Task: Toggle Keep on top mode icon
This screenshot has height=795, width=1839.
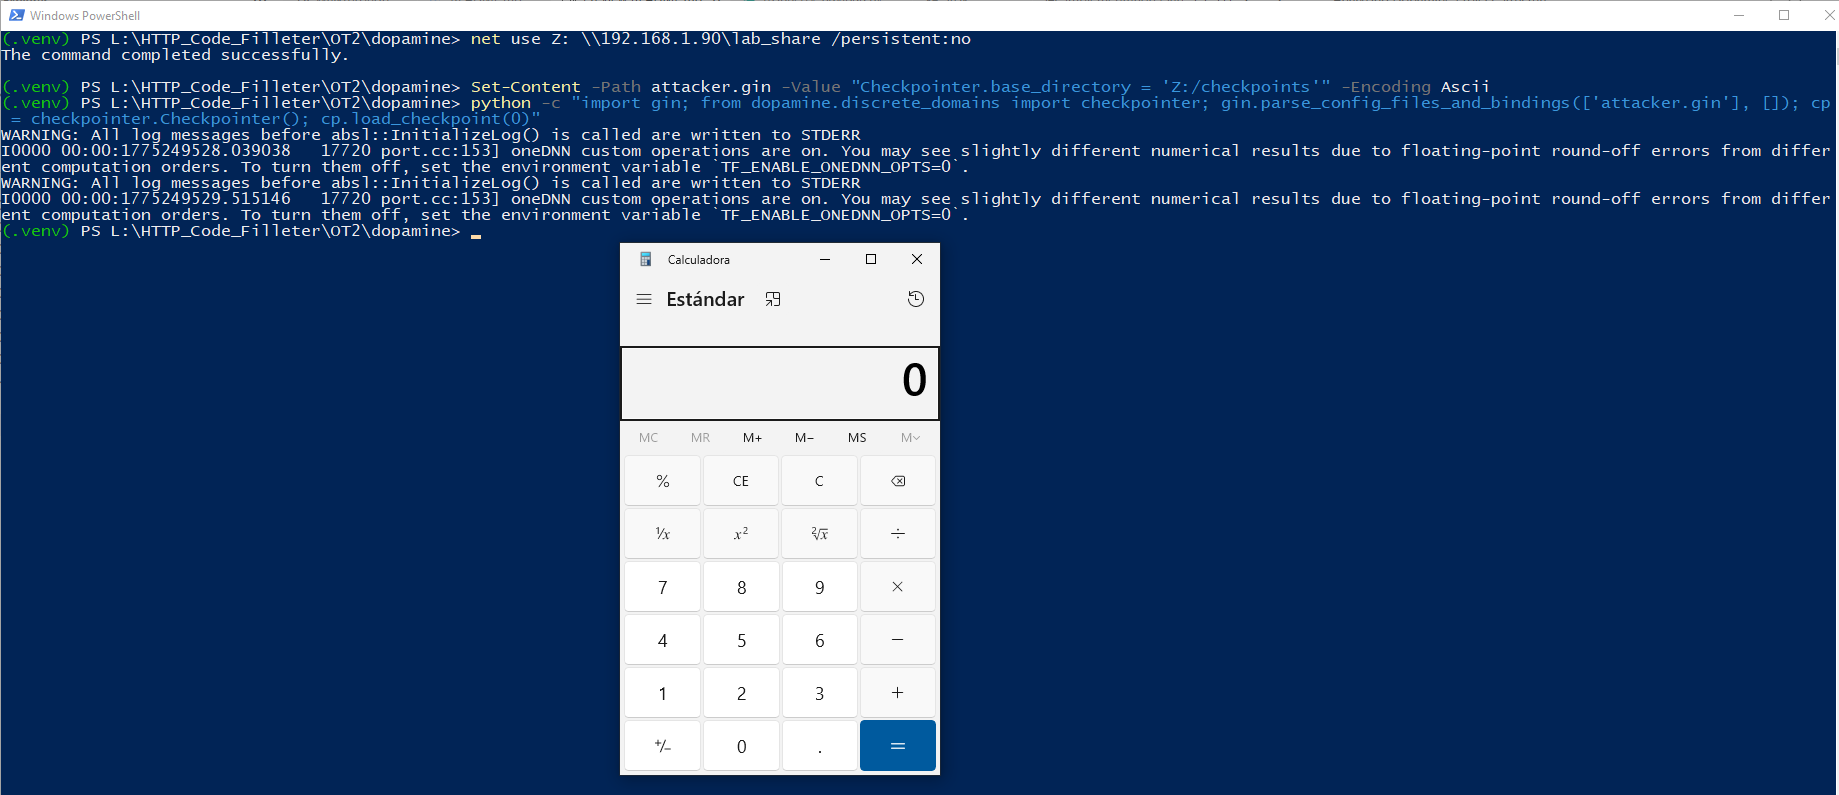Action: click(x=773, y=299)
